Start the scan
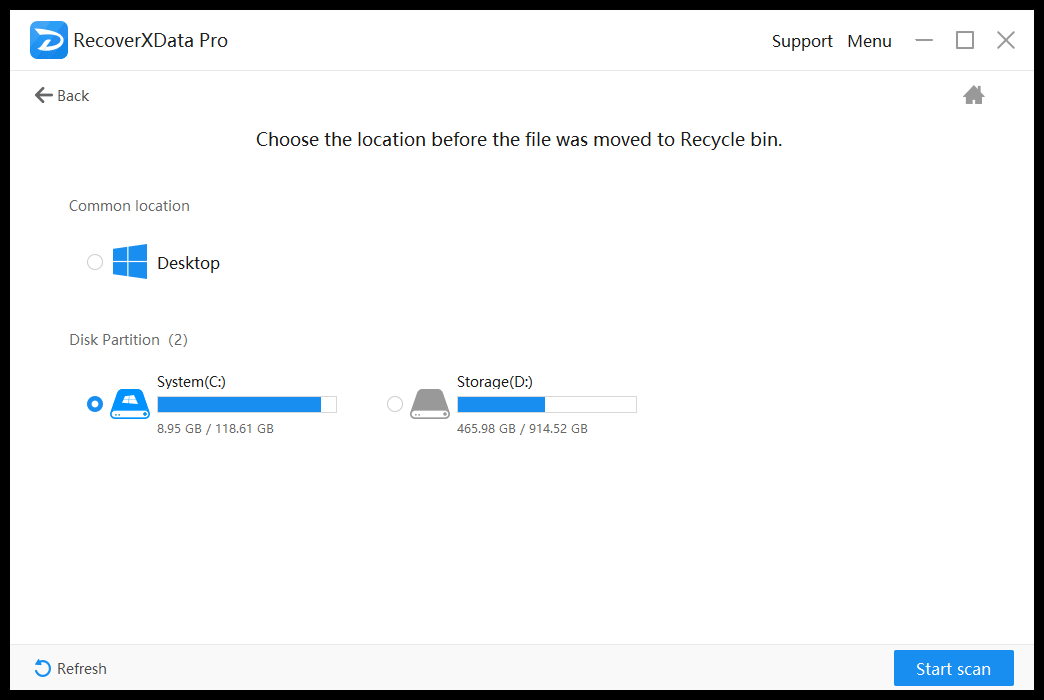The width and height of the screenshot is (1044, 700). pyautogui.click(x=953, y=668)
